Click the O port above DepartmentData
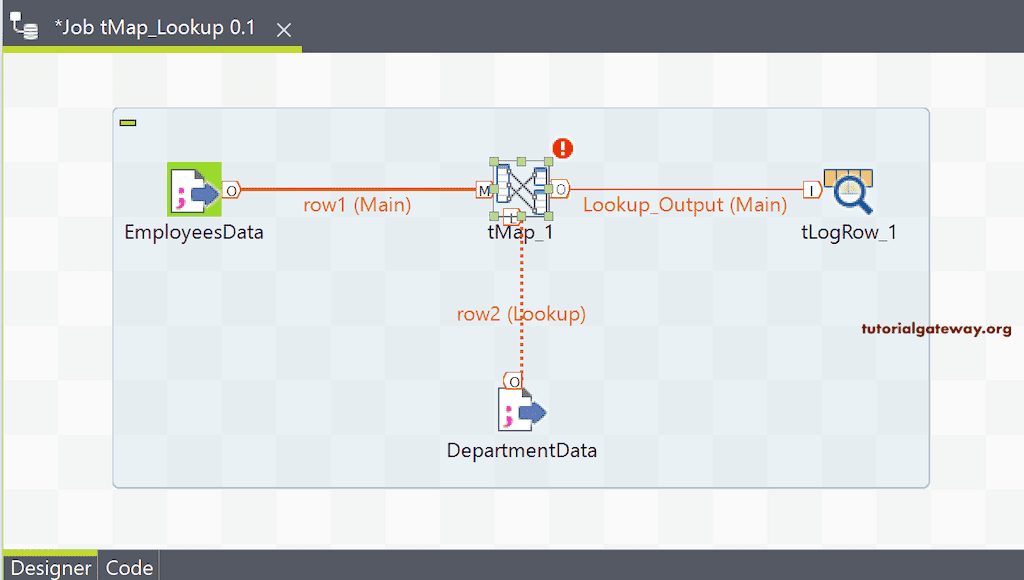Viewport: 1024px width, 580px height. point(514,381)
